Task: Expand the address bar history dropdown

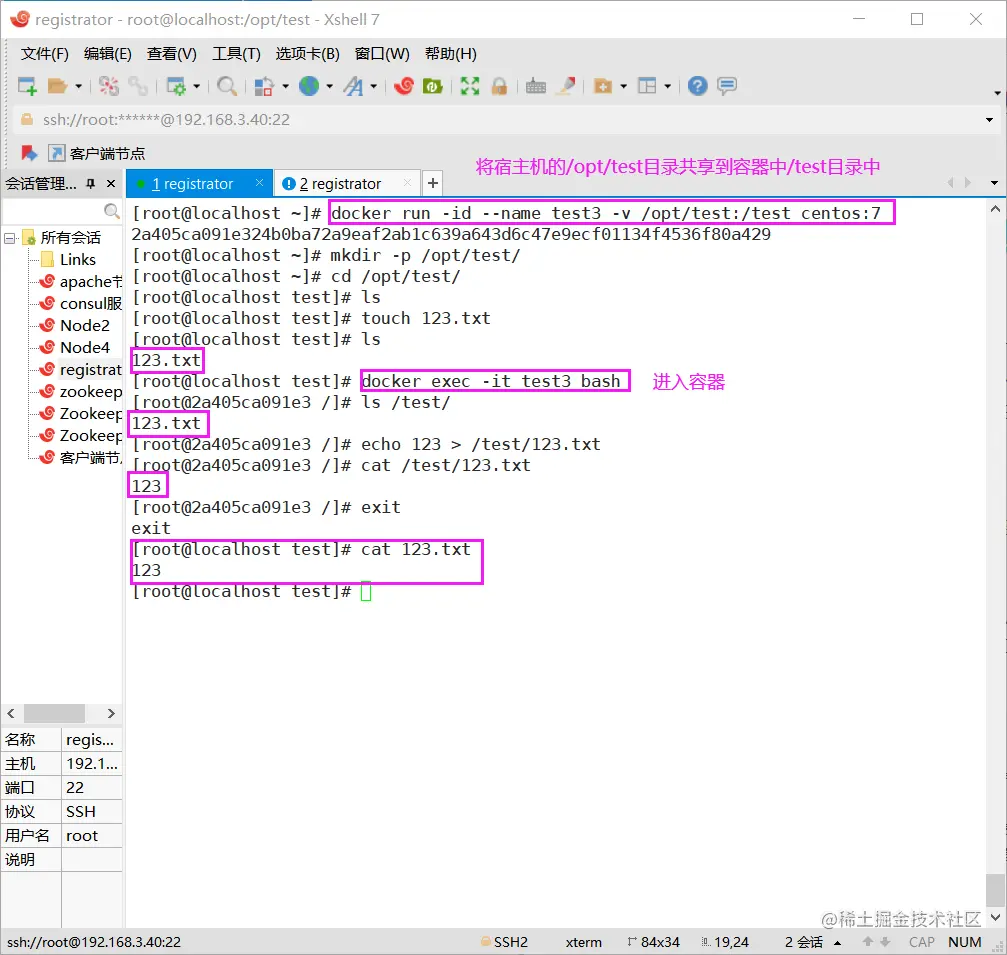Action: [989, 120]
